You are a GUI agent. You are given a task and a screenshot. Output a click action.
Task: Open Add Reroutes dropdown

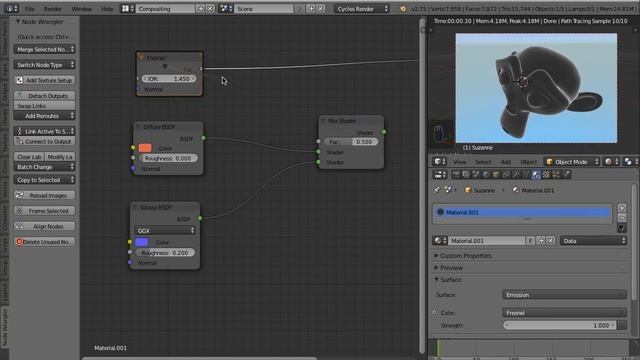[44, 116]
